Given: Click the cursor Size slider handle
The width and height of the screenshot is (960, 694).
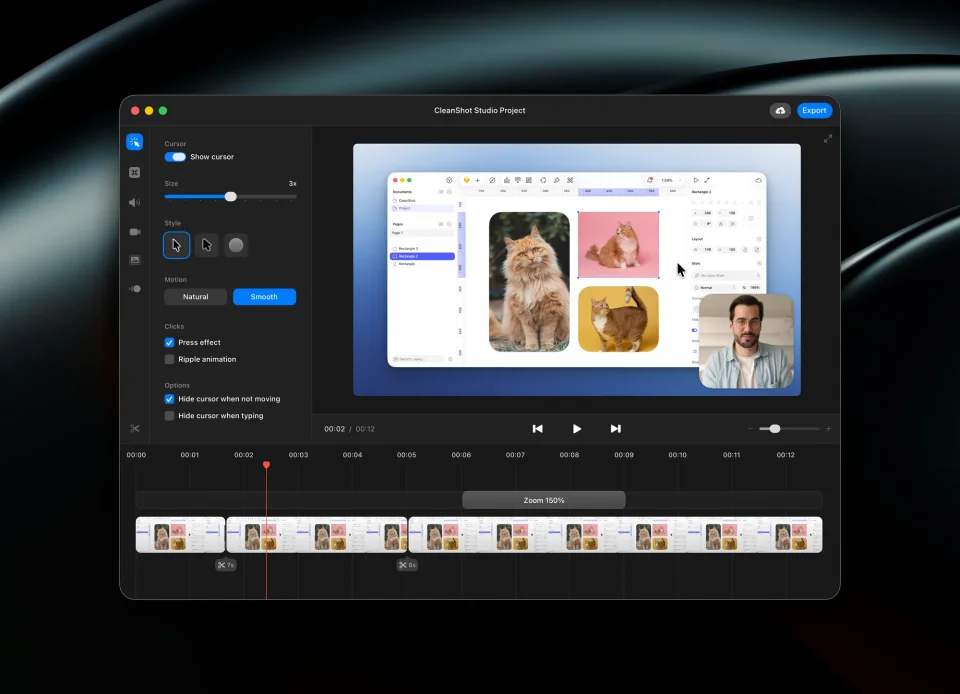Looking at the screenshot, I should (230, 196).
